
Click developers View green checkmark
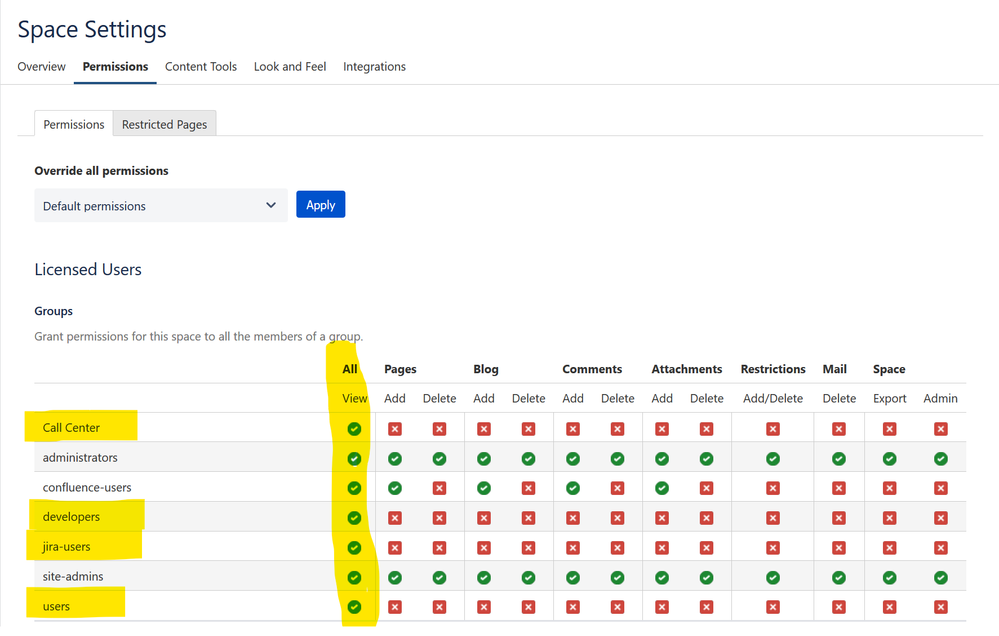click(354, 518)
